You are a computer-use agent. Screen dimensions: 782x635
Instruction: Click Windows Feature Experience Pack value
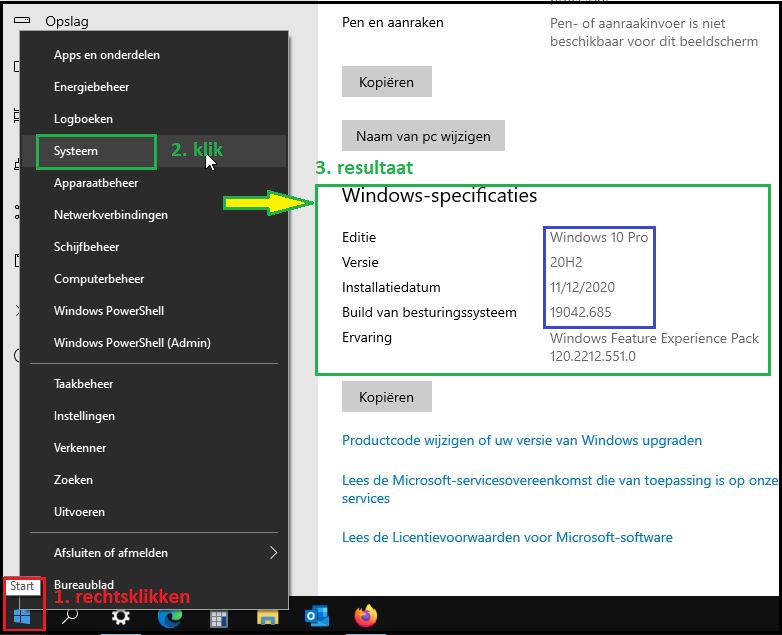click(654, 347)
